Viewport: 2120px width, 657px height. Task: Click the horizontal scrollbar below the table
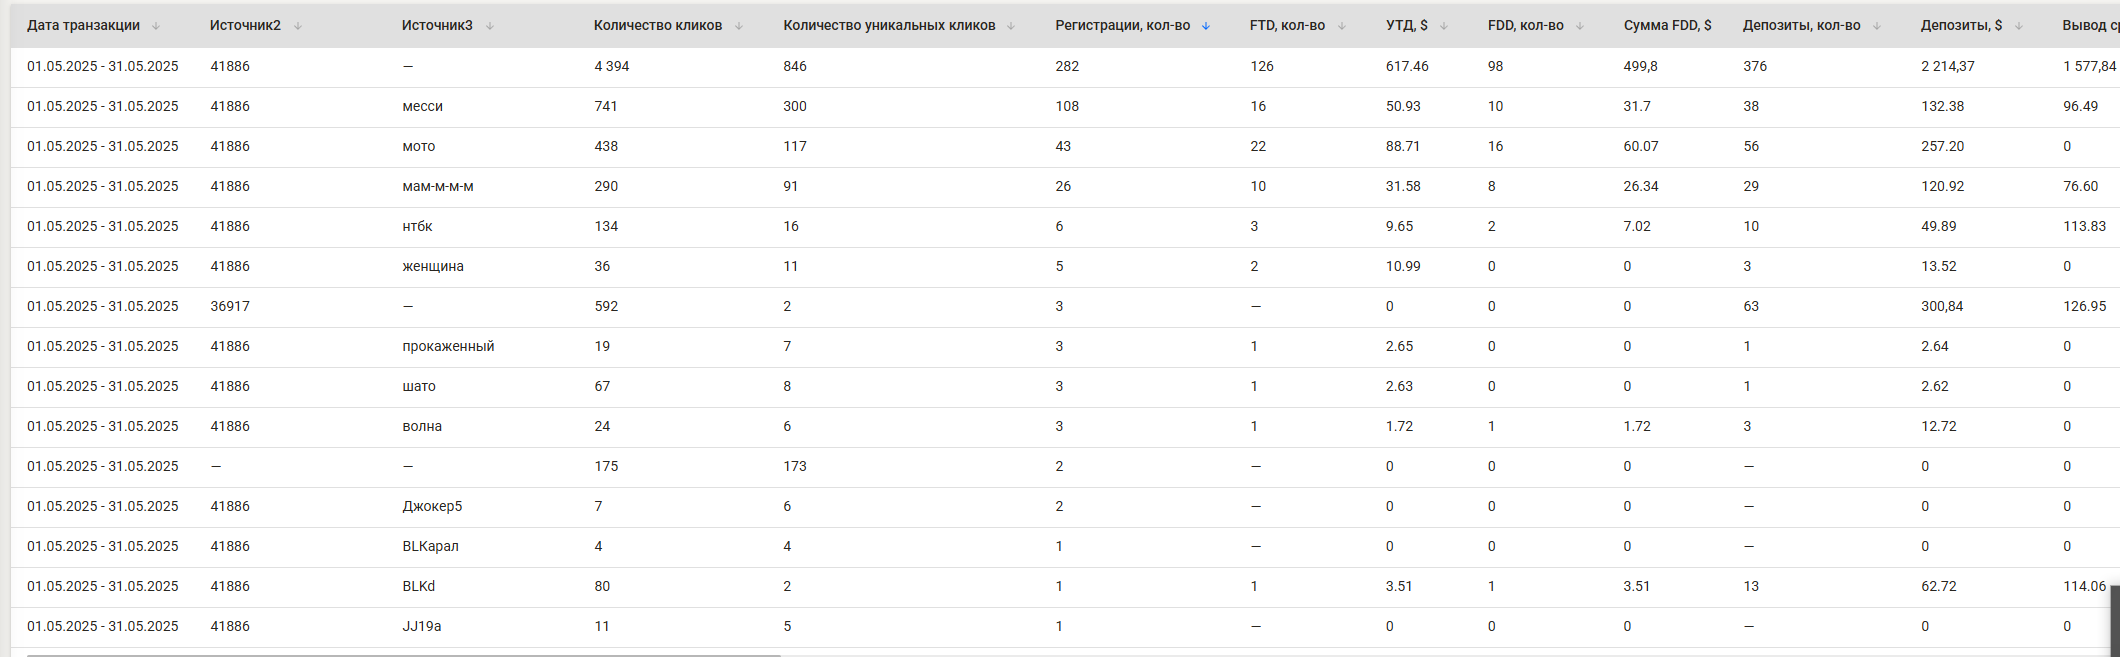point(400,655)
